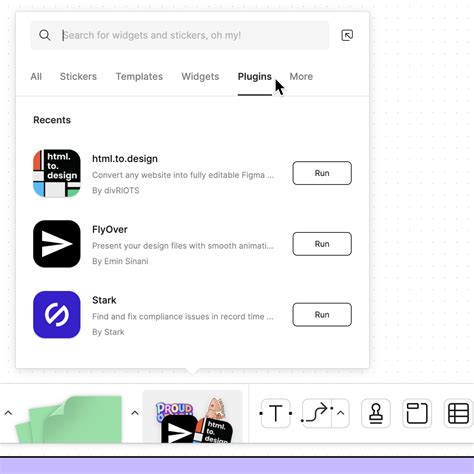
Task: Select the Text tool
Action: 276,413
